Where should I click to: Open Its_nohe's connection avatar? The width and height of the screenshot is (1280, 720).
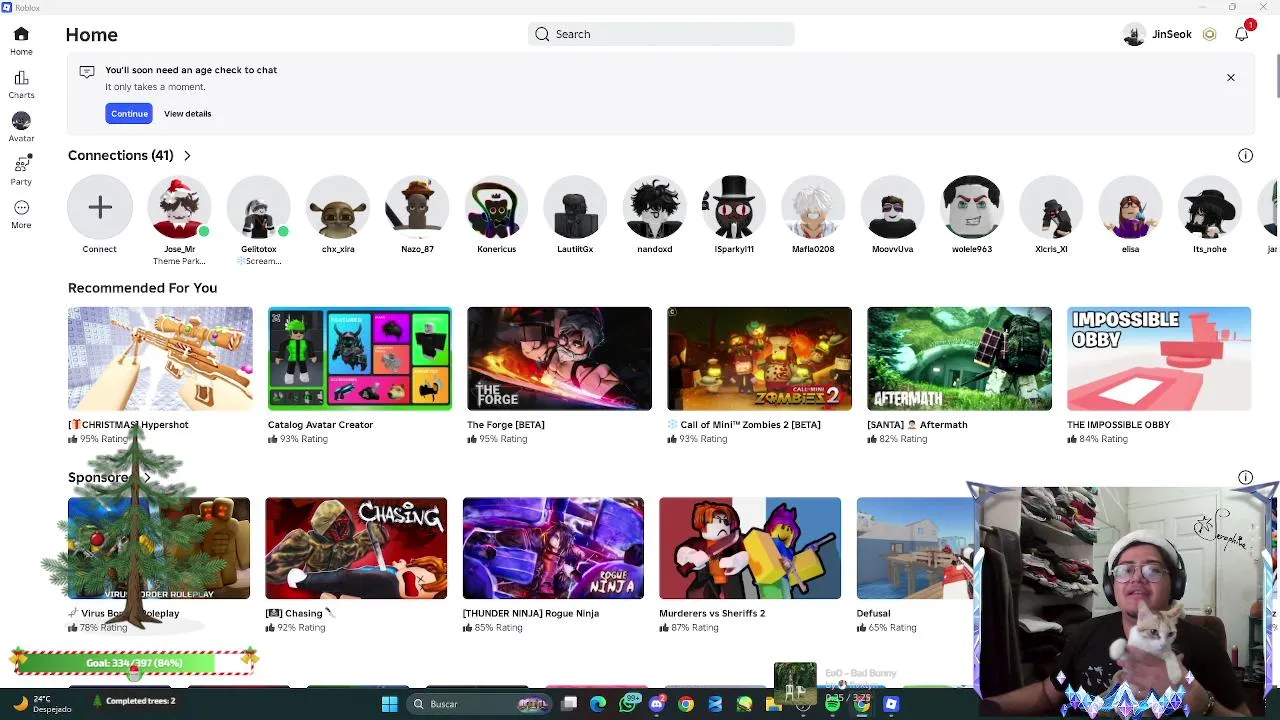point(1209,207)
